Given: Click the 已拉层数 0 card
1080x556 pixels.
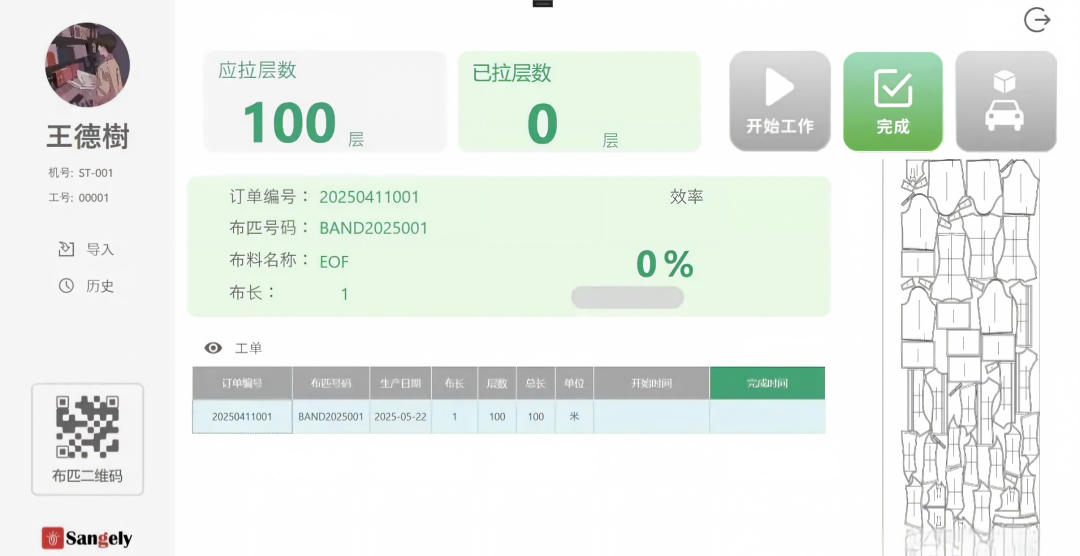Looking at the screenshot, I should coord(579,101).
